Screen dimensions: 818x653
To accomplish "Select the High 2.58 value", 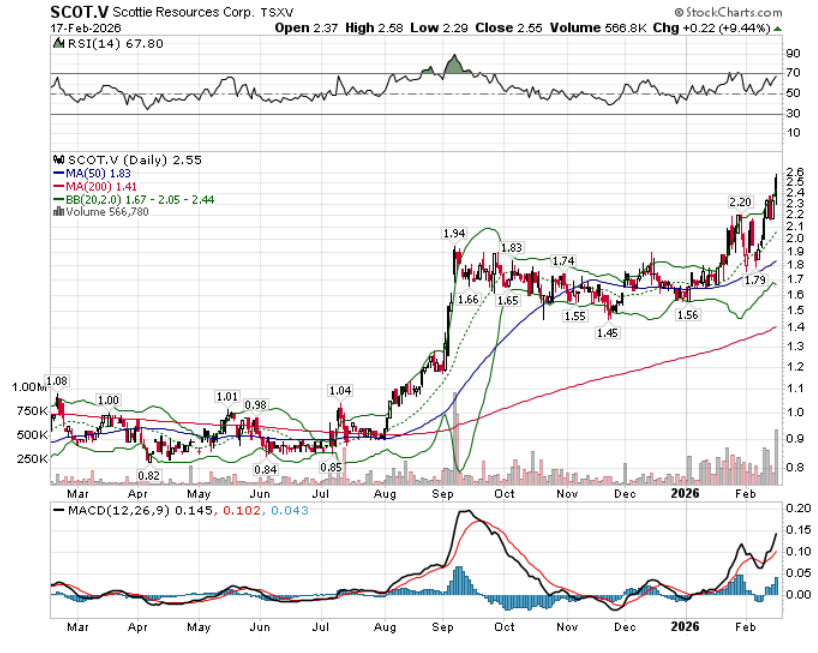I will (374, 28).
